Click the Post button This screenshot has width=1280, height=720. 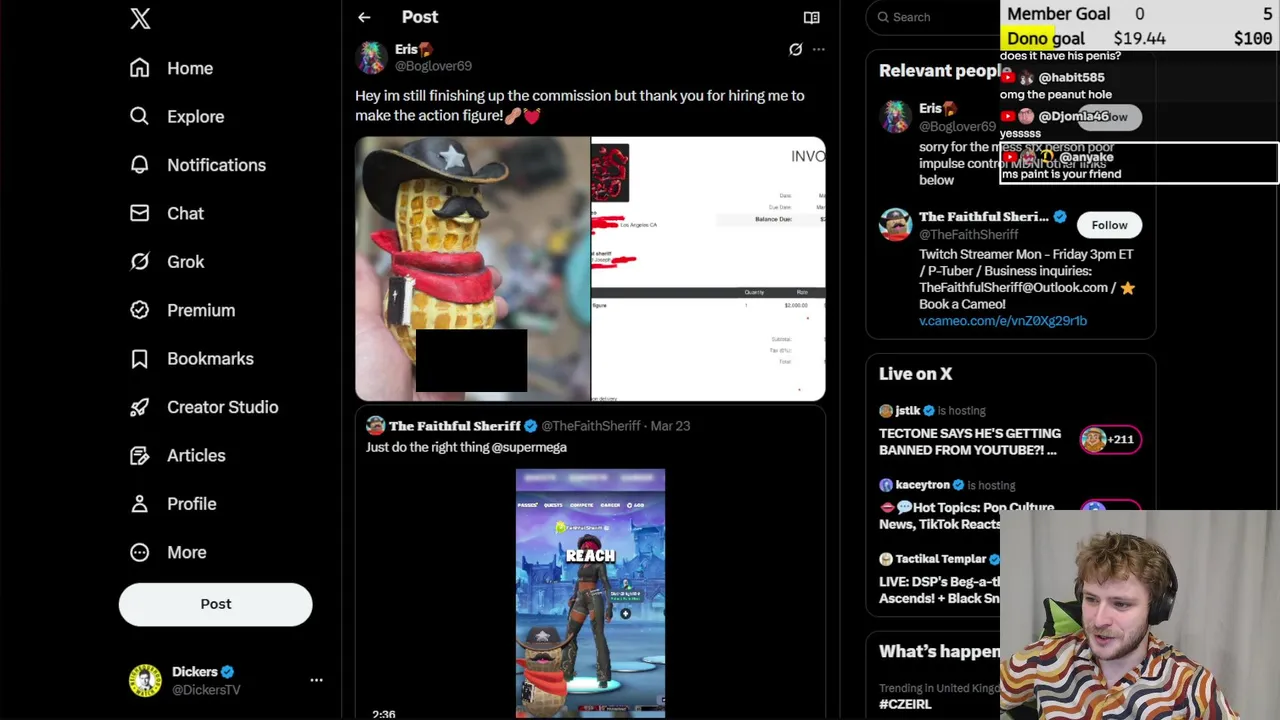click(x=216, y=604)
